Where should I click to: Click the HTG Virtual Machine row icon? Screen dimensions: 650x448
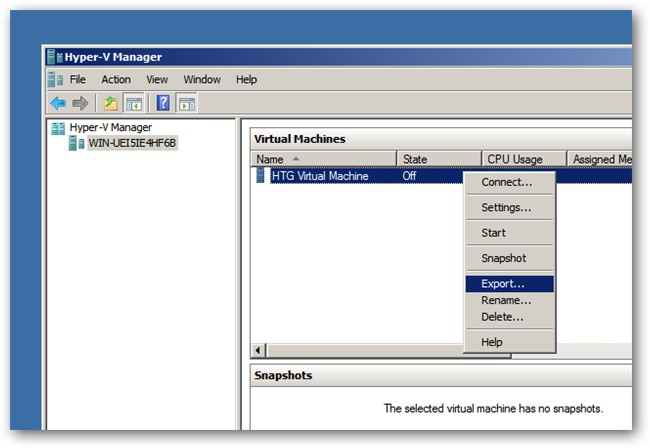pos(261,175)
